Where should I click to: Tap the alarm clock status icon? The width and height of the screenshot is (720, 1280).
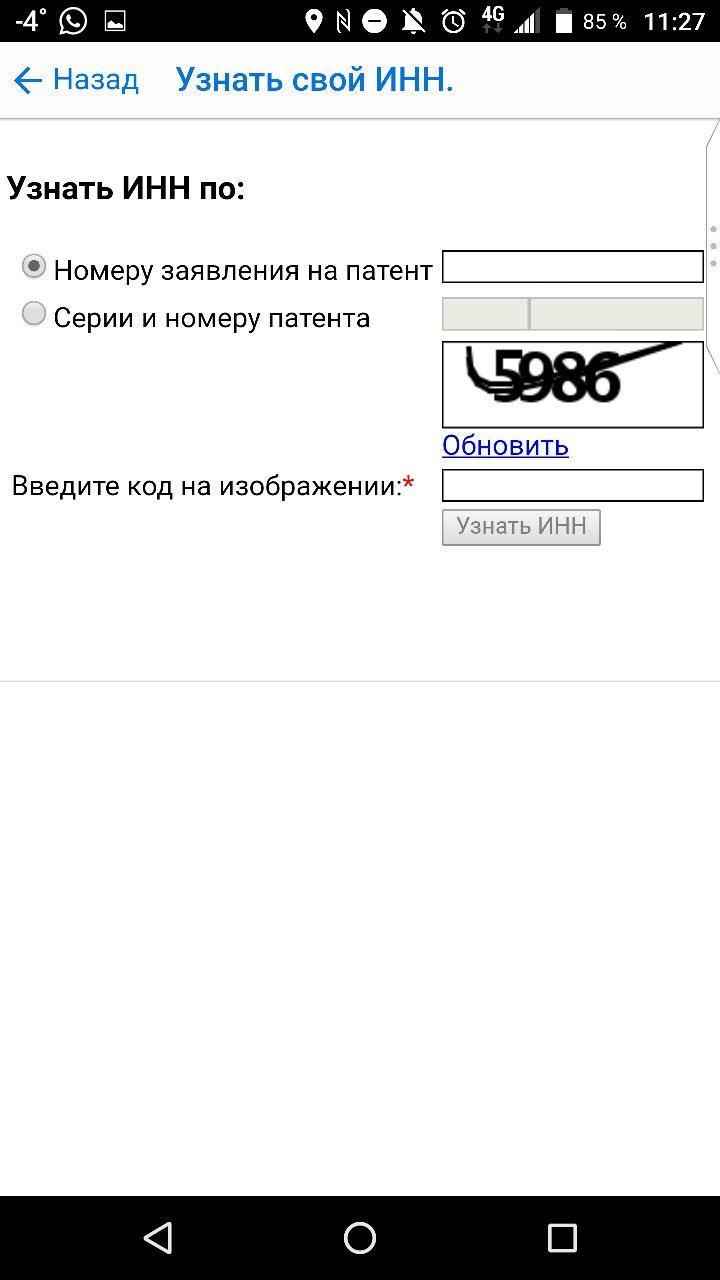[x=454, y=21]
